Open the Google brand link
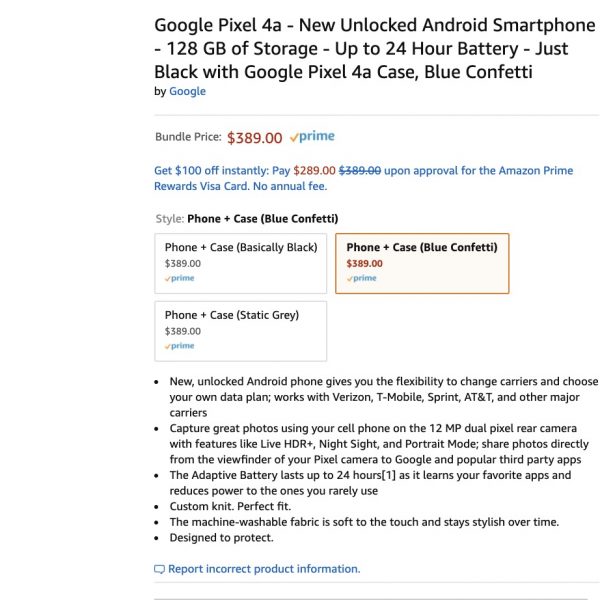This screenshot has height=600, width=600. coord(187,91)
